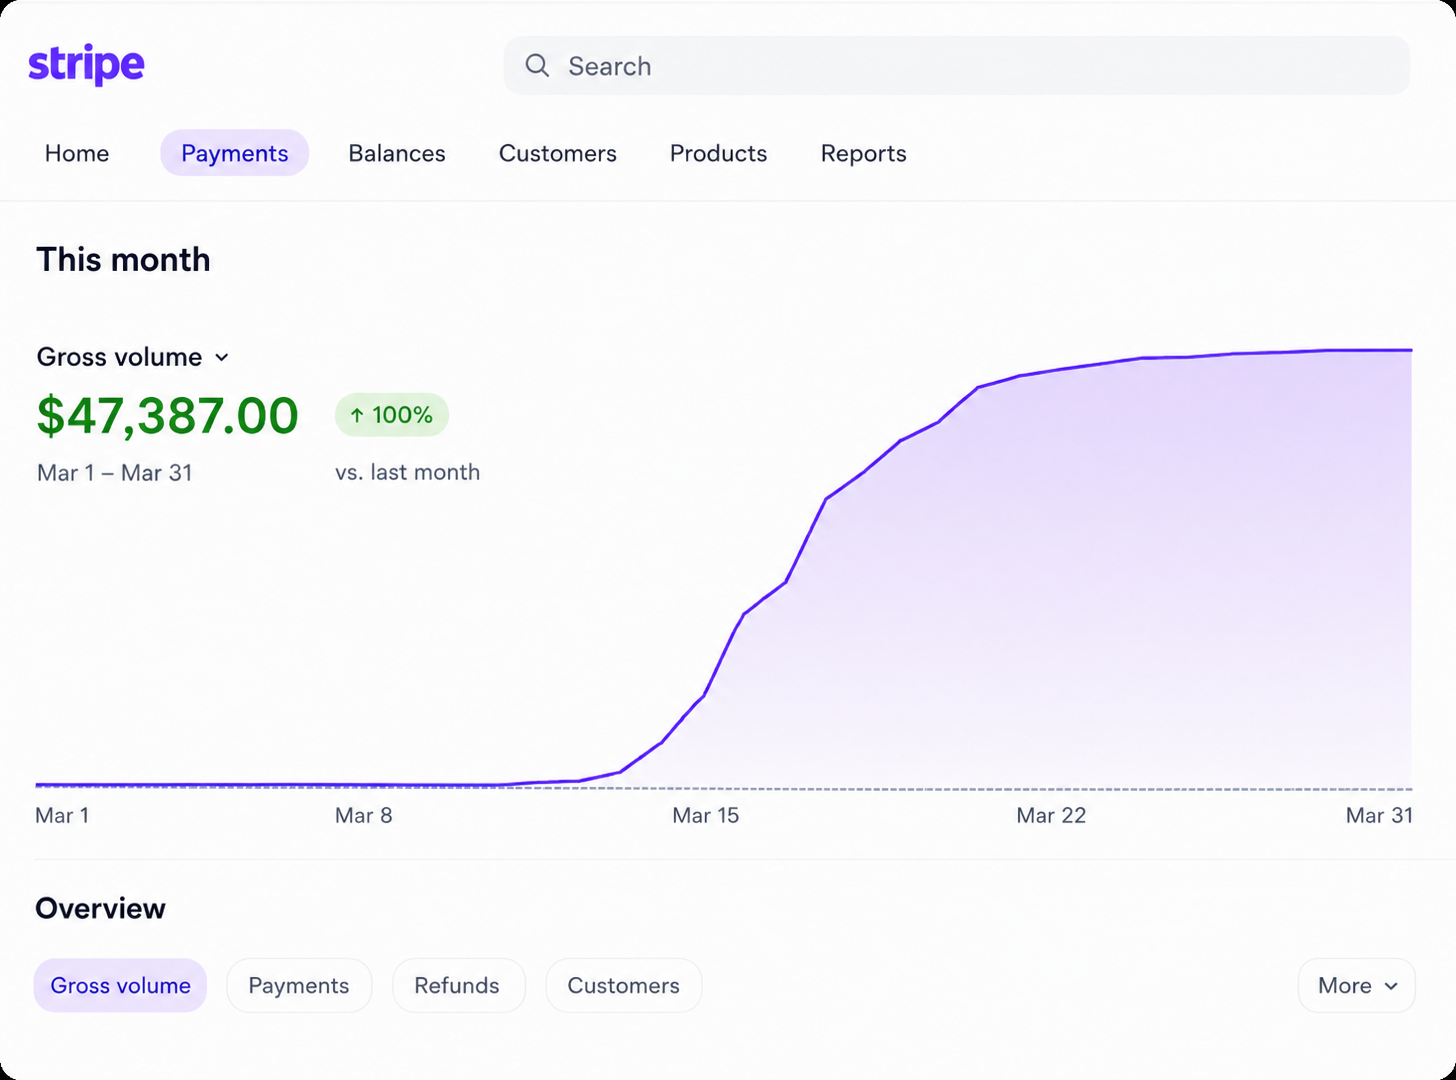Click the Overview heading

101,908
